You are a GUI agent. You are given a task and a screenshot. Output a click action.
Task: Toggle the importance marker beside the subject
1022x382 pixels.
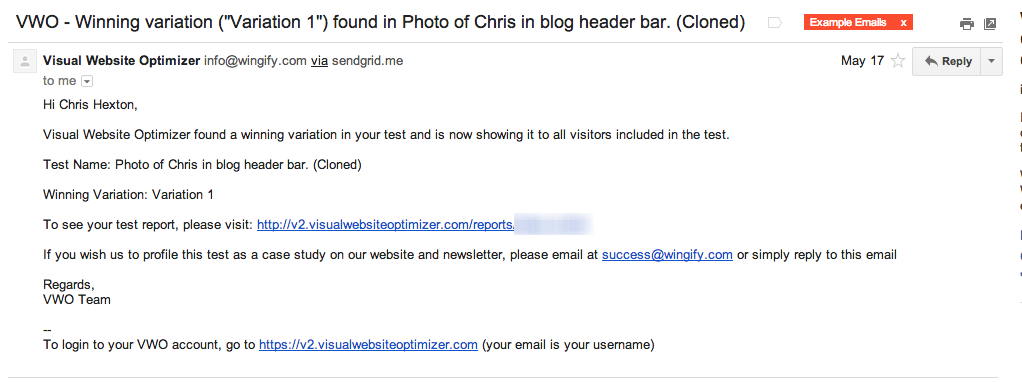[775, 23]
